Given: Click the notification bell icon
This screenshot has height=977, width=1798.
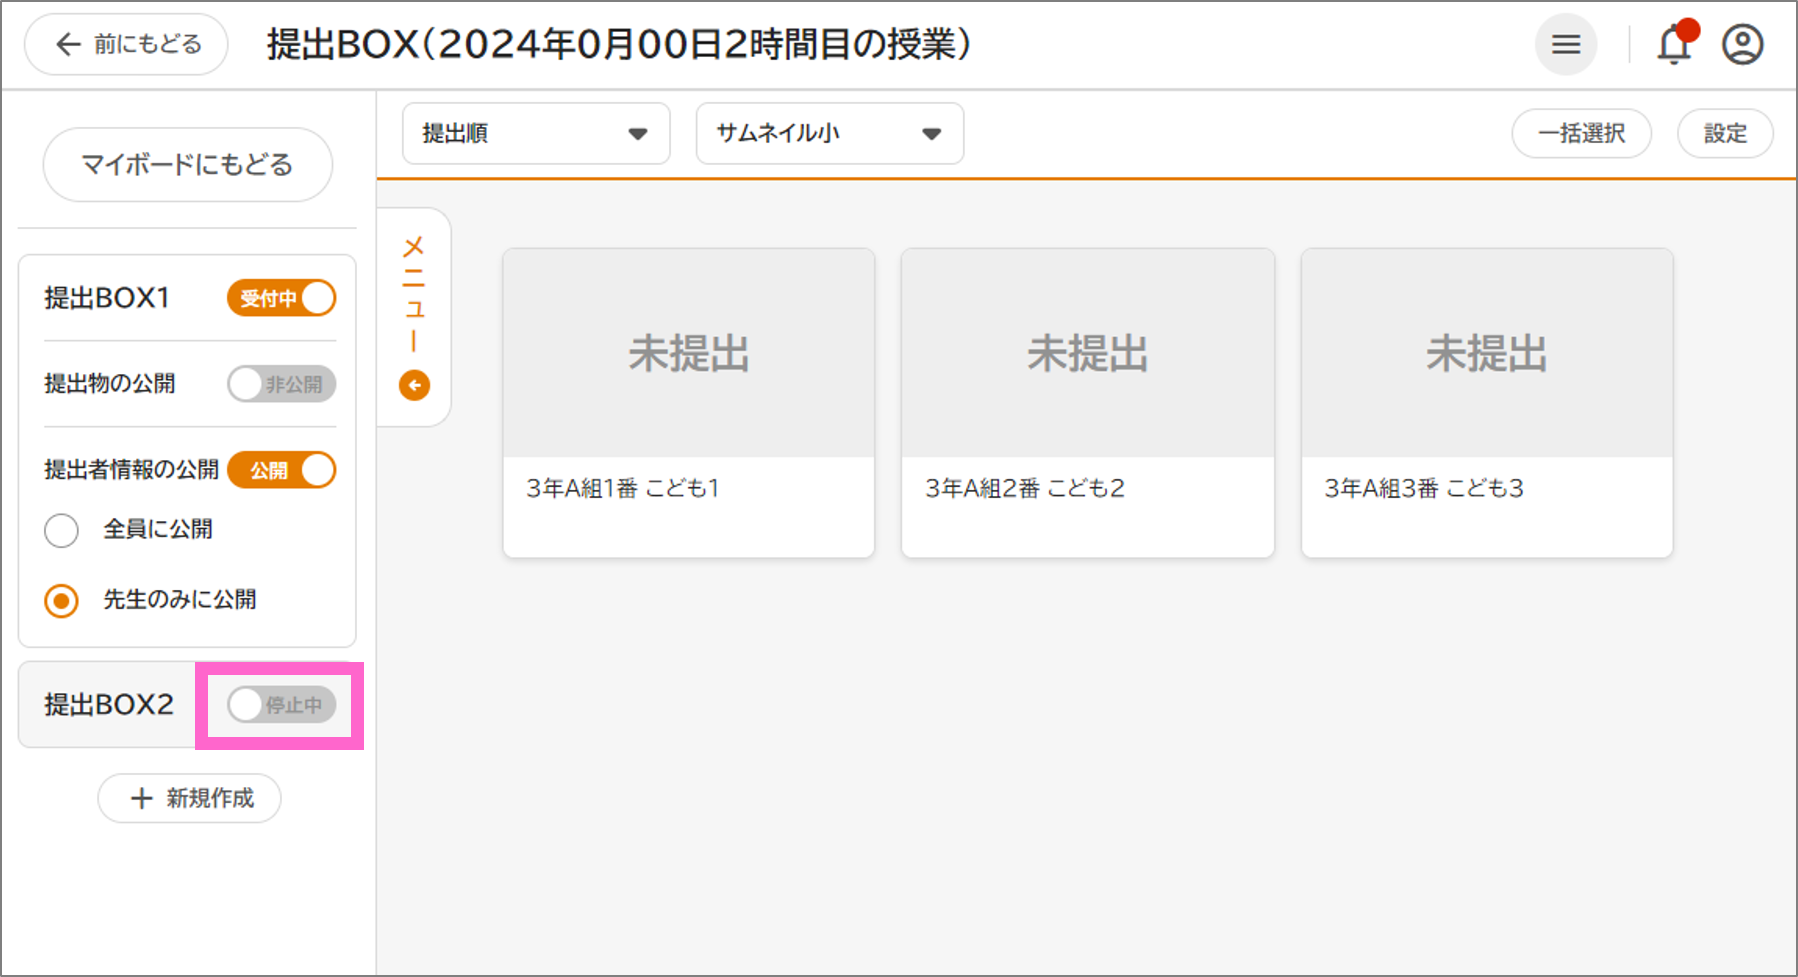Looking at the screenshot, I should pos(1675,45).
